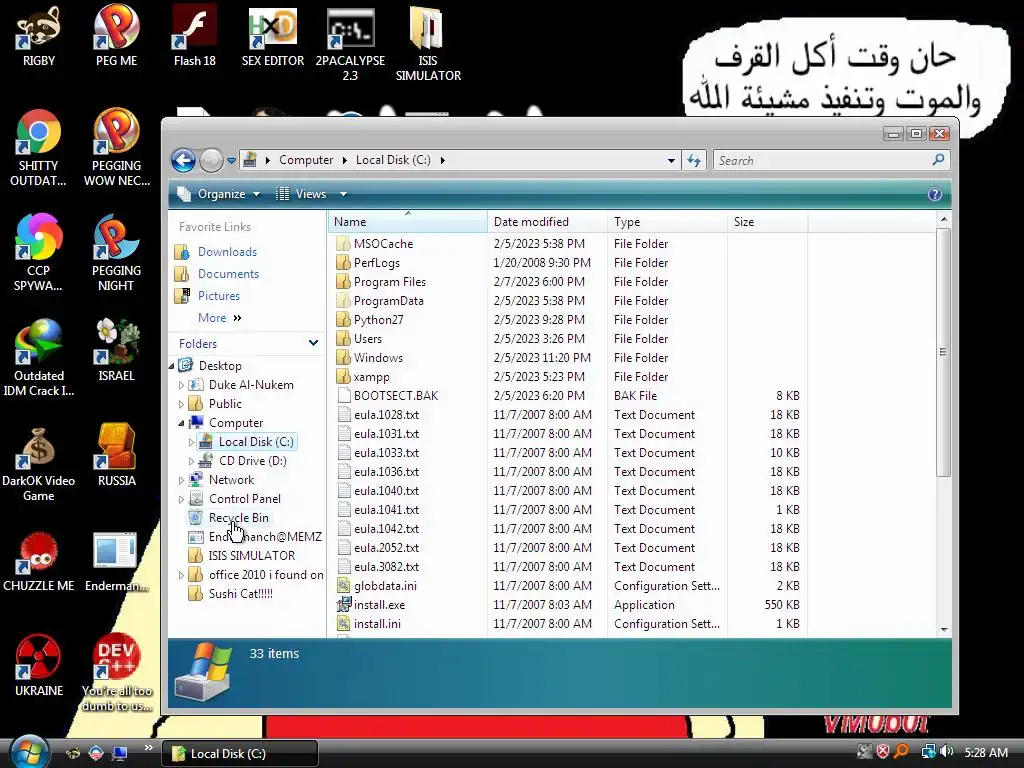Image resolution: width=1024 pixels, height=768 pixels.
Task: Expand the CD Drive (D:) node
Action: [x=191, y=461]
